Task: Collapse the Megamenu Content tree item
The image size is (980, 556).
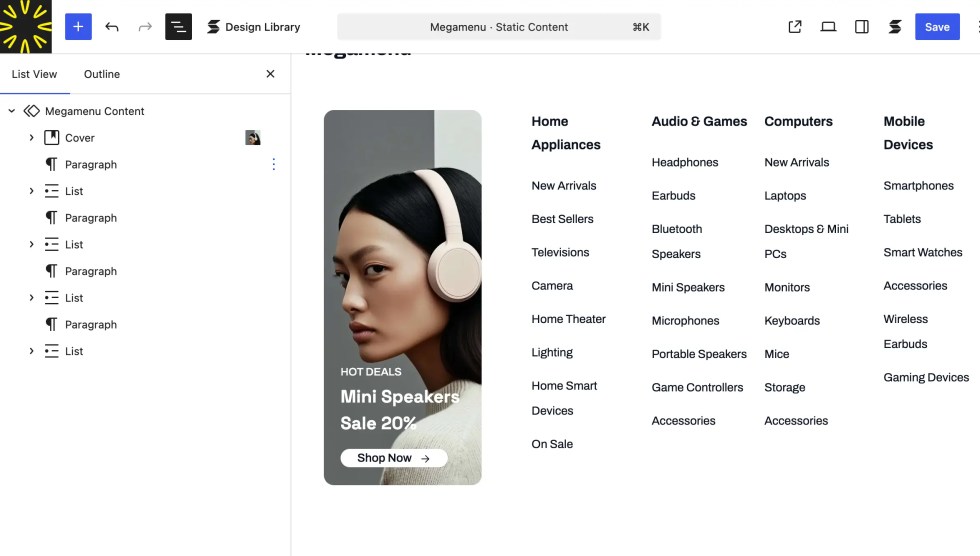Action: pos(11,111)
